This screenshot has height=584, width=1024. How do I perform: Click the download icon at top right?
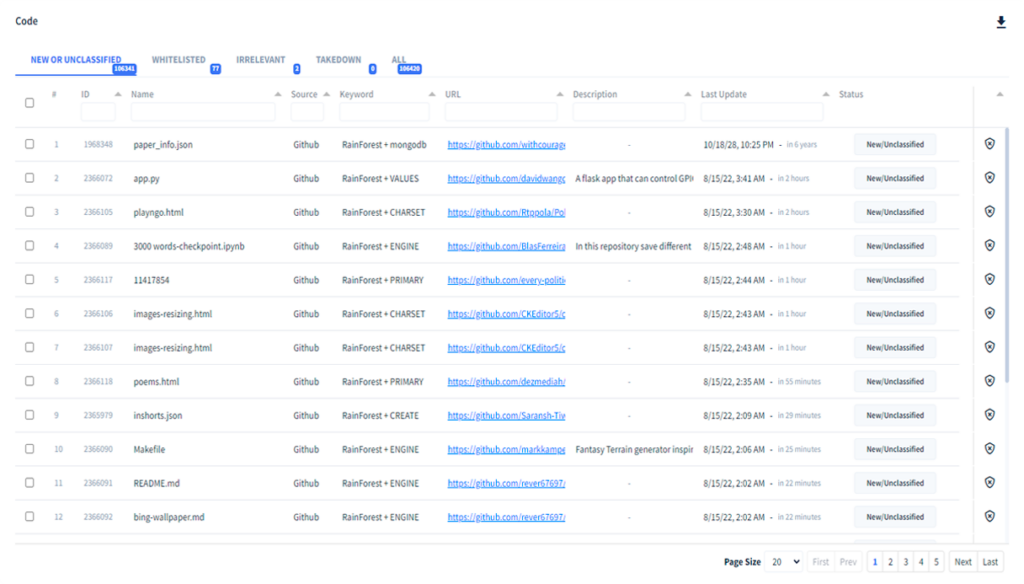click(x=1001, y=22)
